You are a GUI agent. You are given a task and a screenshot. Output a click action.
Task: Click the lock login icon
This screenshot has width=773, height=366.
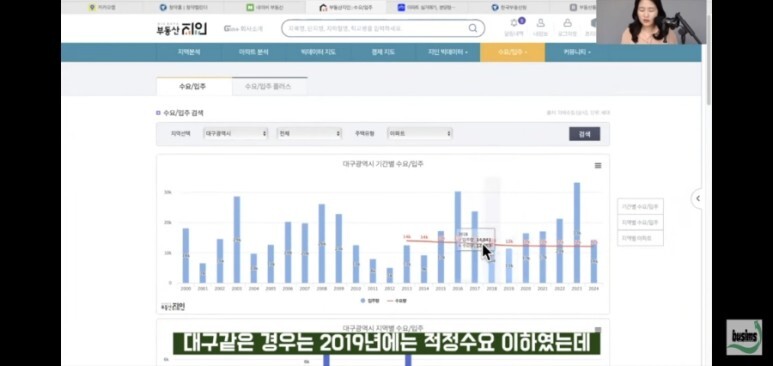(x=567, y=23)
